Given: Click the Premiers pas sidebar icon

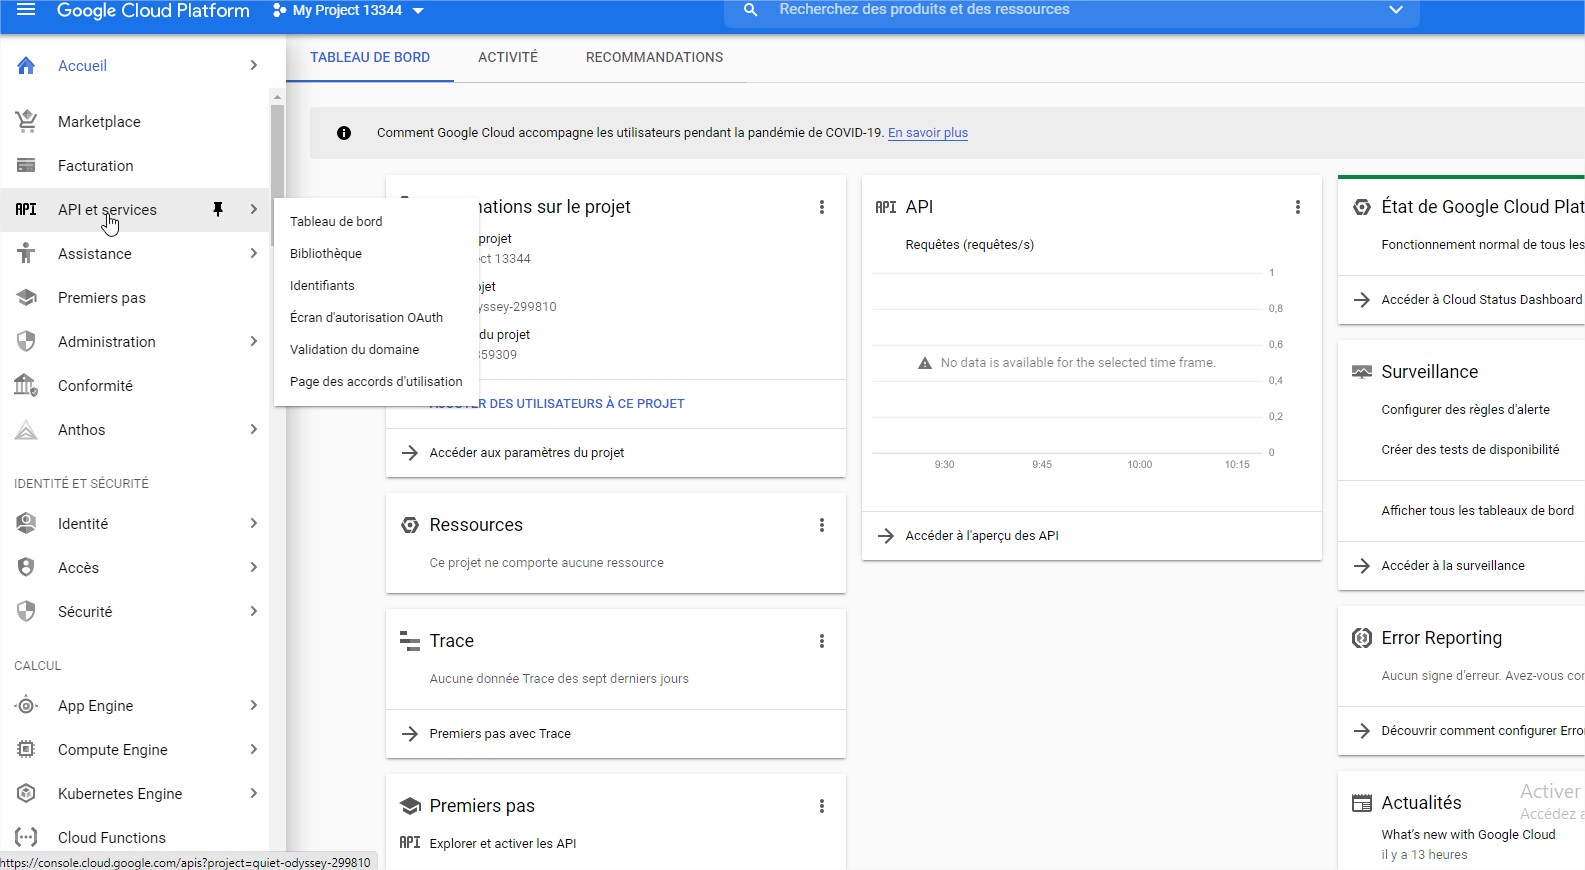Looking at the screenshot, I should (26, 298).
